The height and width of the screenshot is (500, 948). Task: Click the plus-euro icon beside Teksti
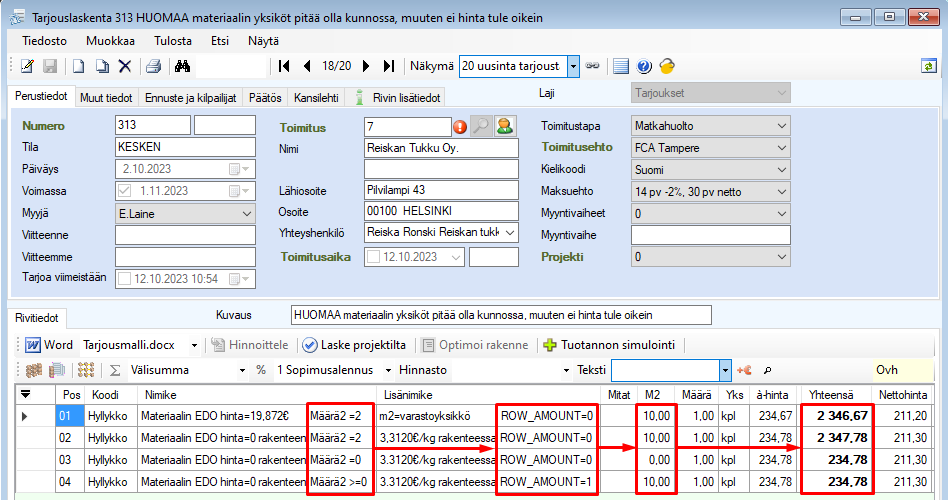coord(744,370)
